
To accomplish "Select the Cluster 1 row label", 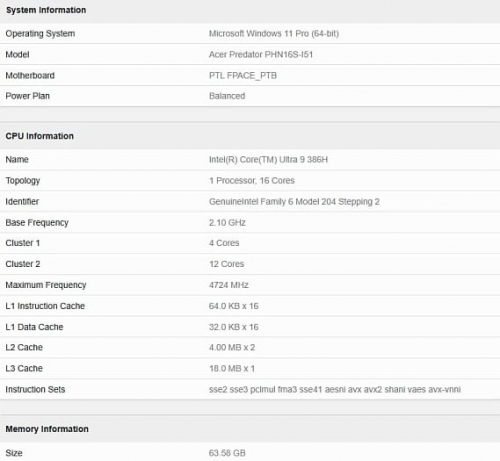I will pos(23,243).
